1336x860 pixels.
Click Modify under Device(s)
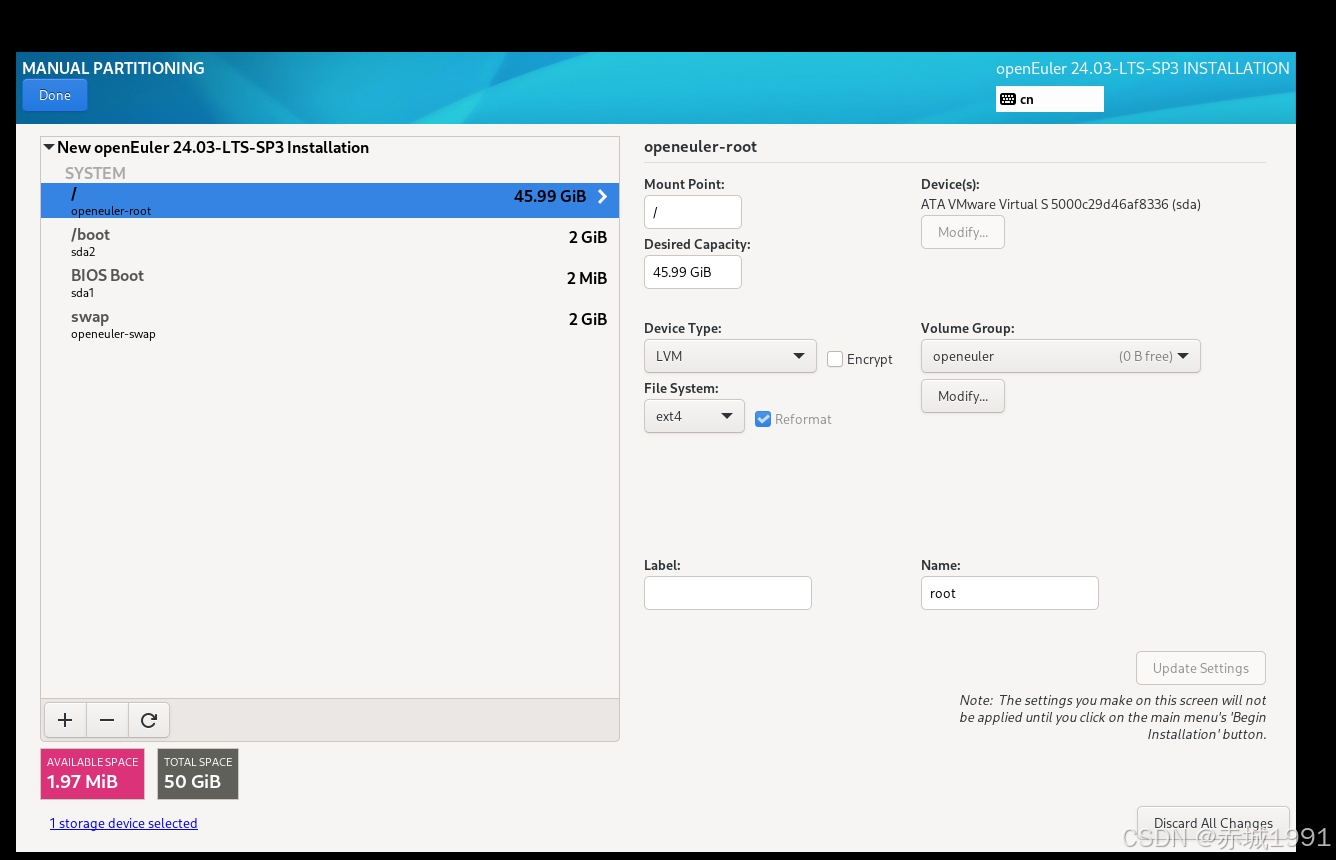pos(962,232)
